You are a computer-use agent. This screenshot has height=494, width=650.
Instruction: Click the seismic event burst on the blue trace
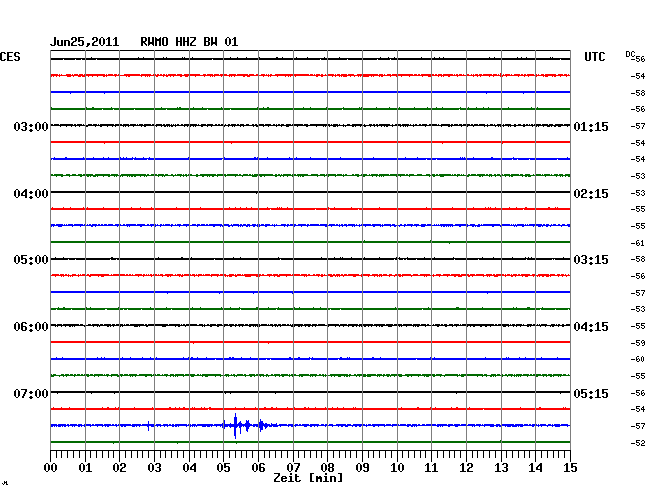point(249,426)
